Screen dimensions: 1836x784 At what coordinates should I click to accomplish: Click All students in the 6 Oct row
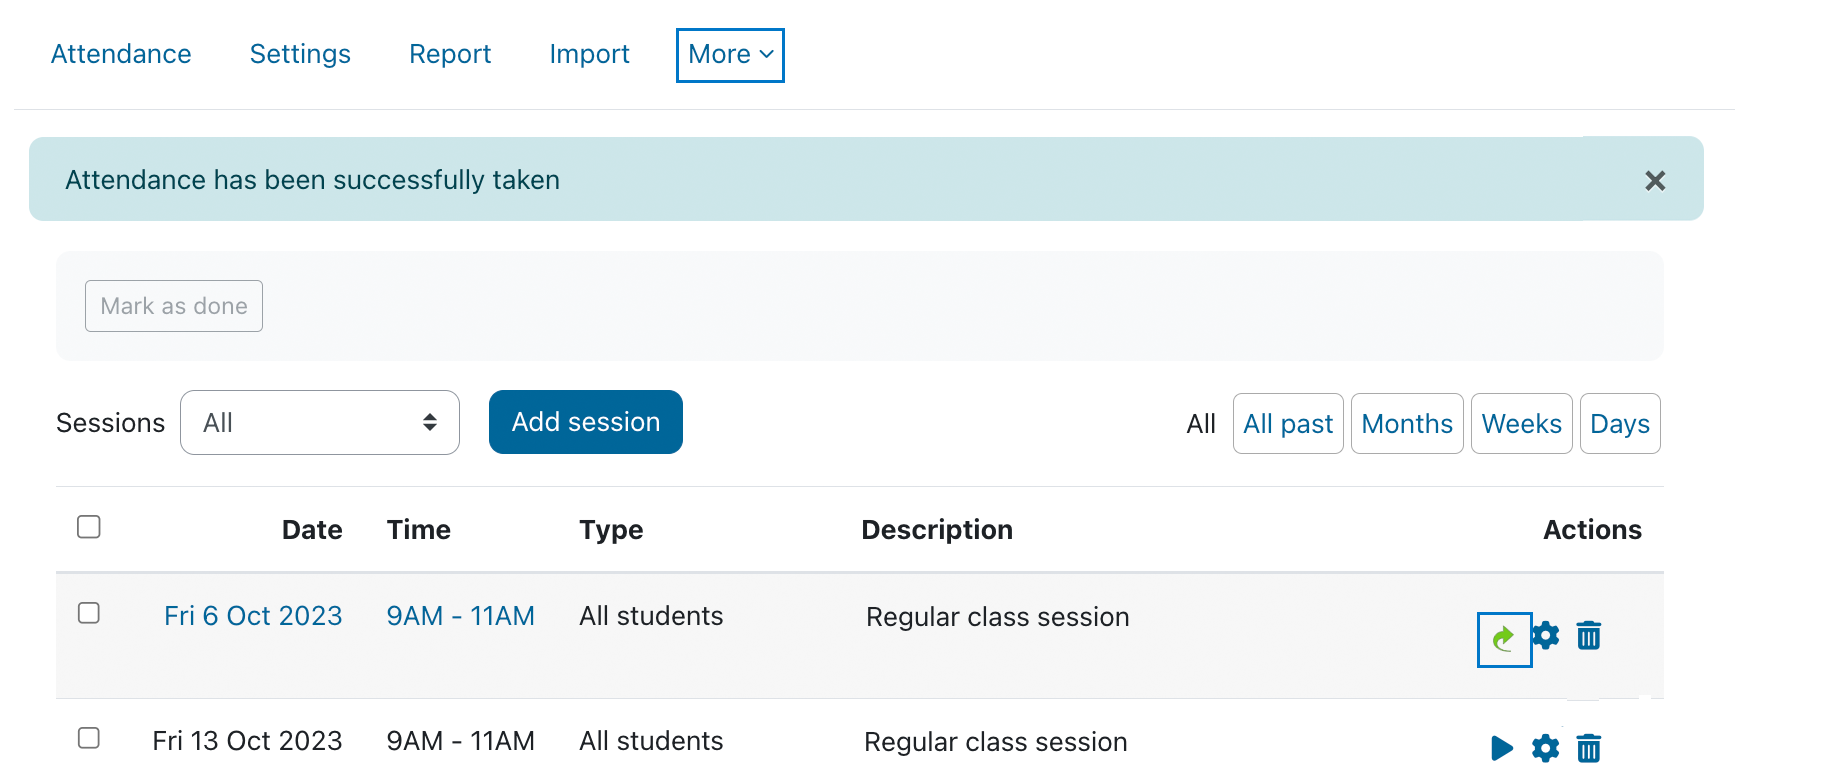[651, 616]
